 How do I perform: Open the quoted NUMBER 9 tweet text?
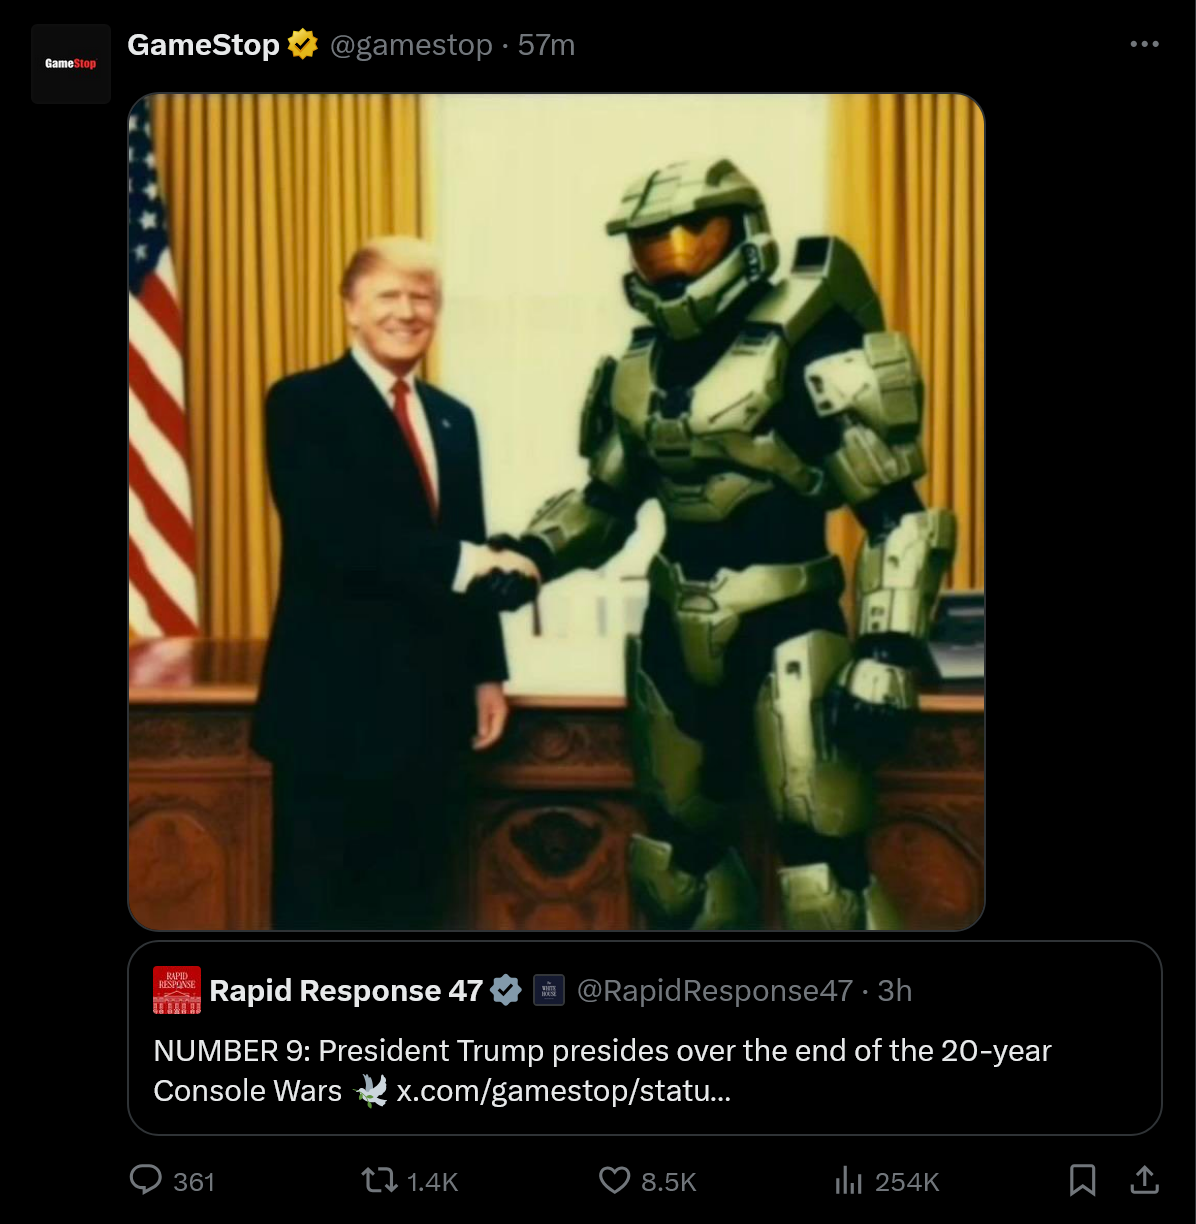tap(602, 1051)
